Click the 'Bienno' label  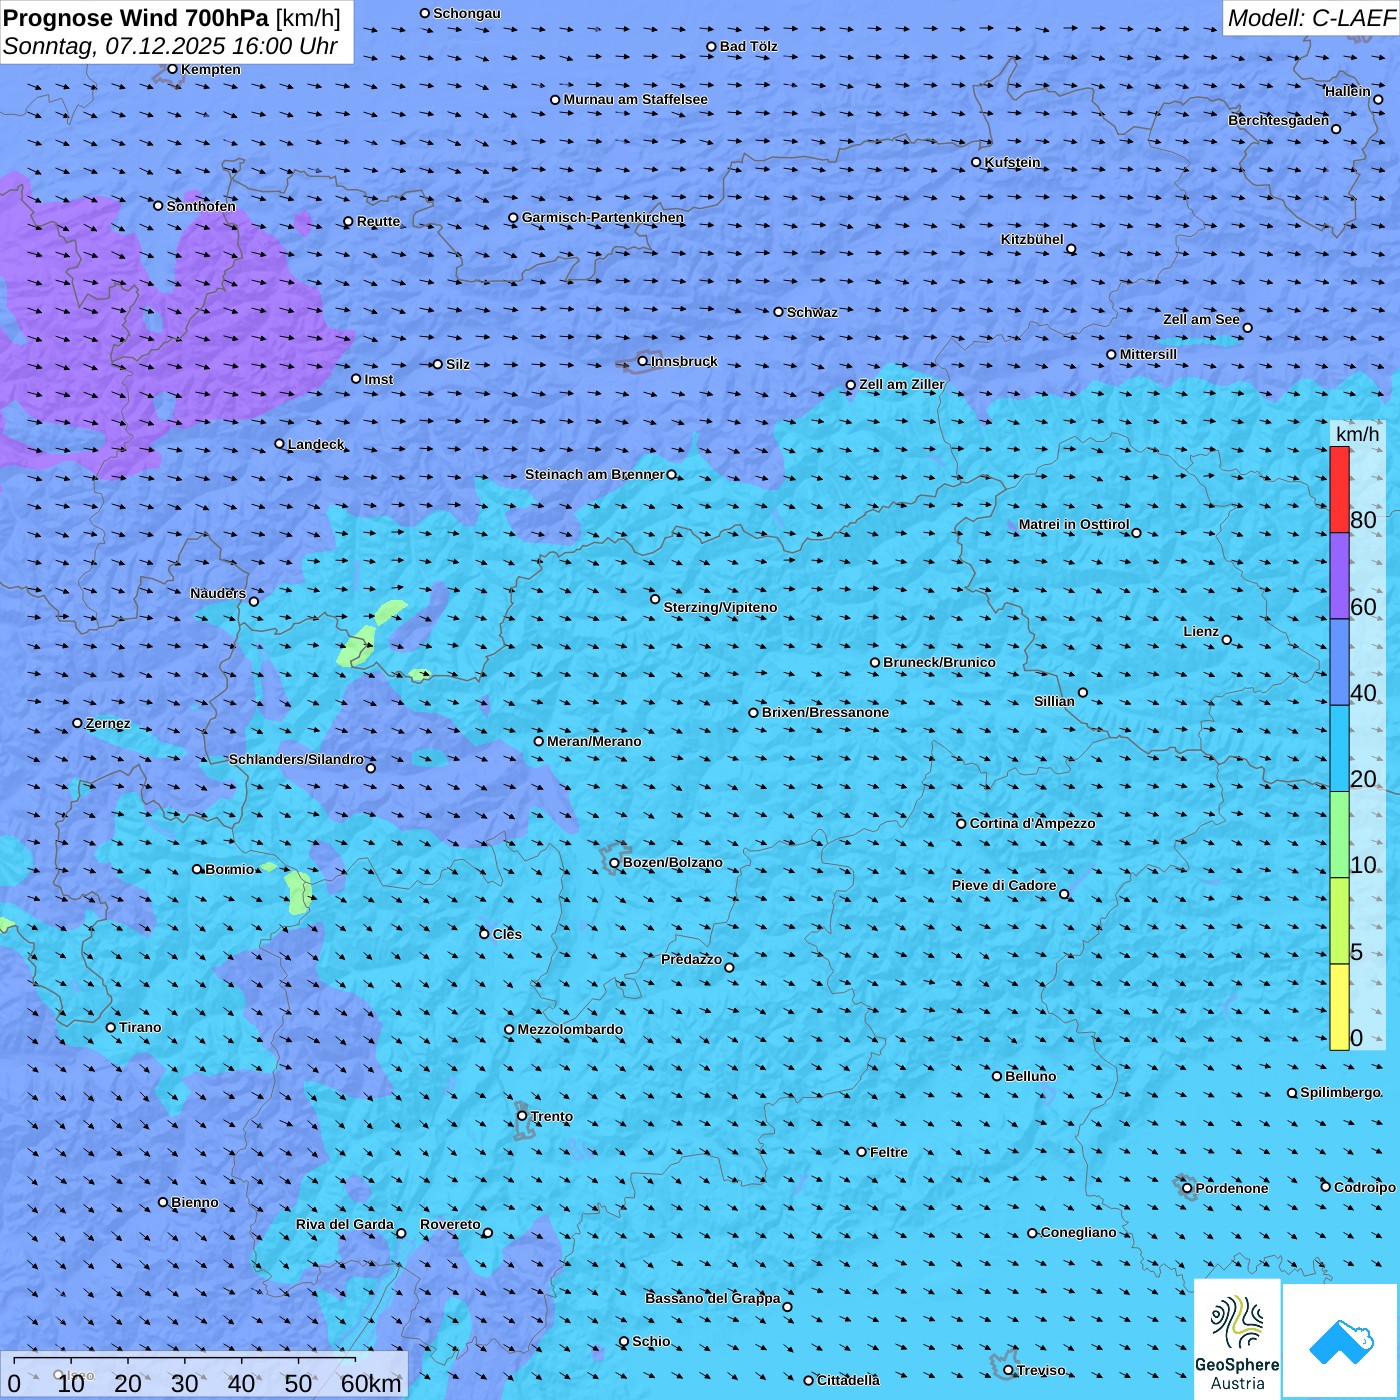click(x=194, y=1202)
